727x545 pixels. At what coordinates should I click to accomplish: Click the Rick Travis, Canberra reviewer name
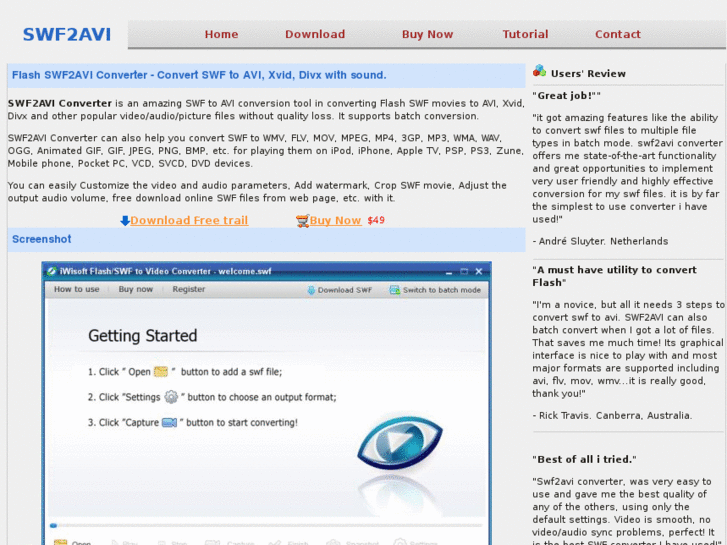[615, 416]
